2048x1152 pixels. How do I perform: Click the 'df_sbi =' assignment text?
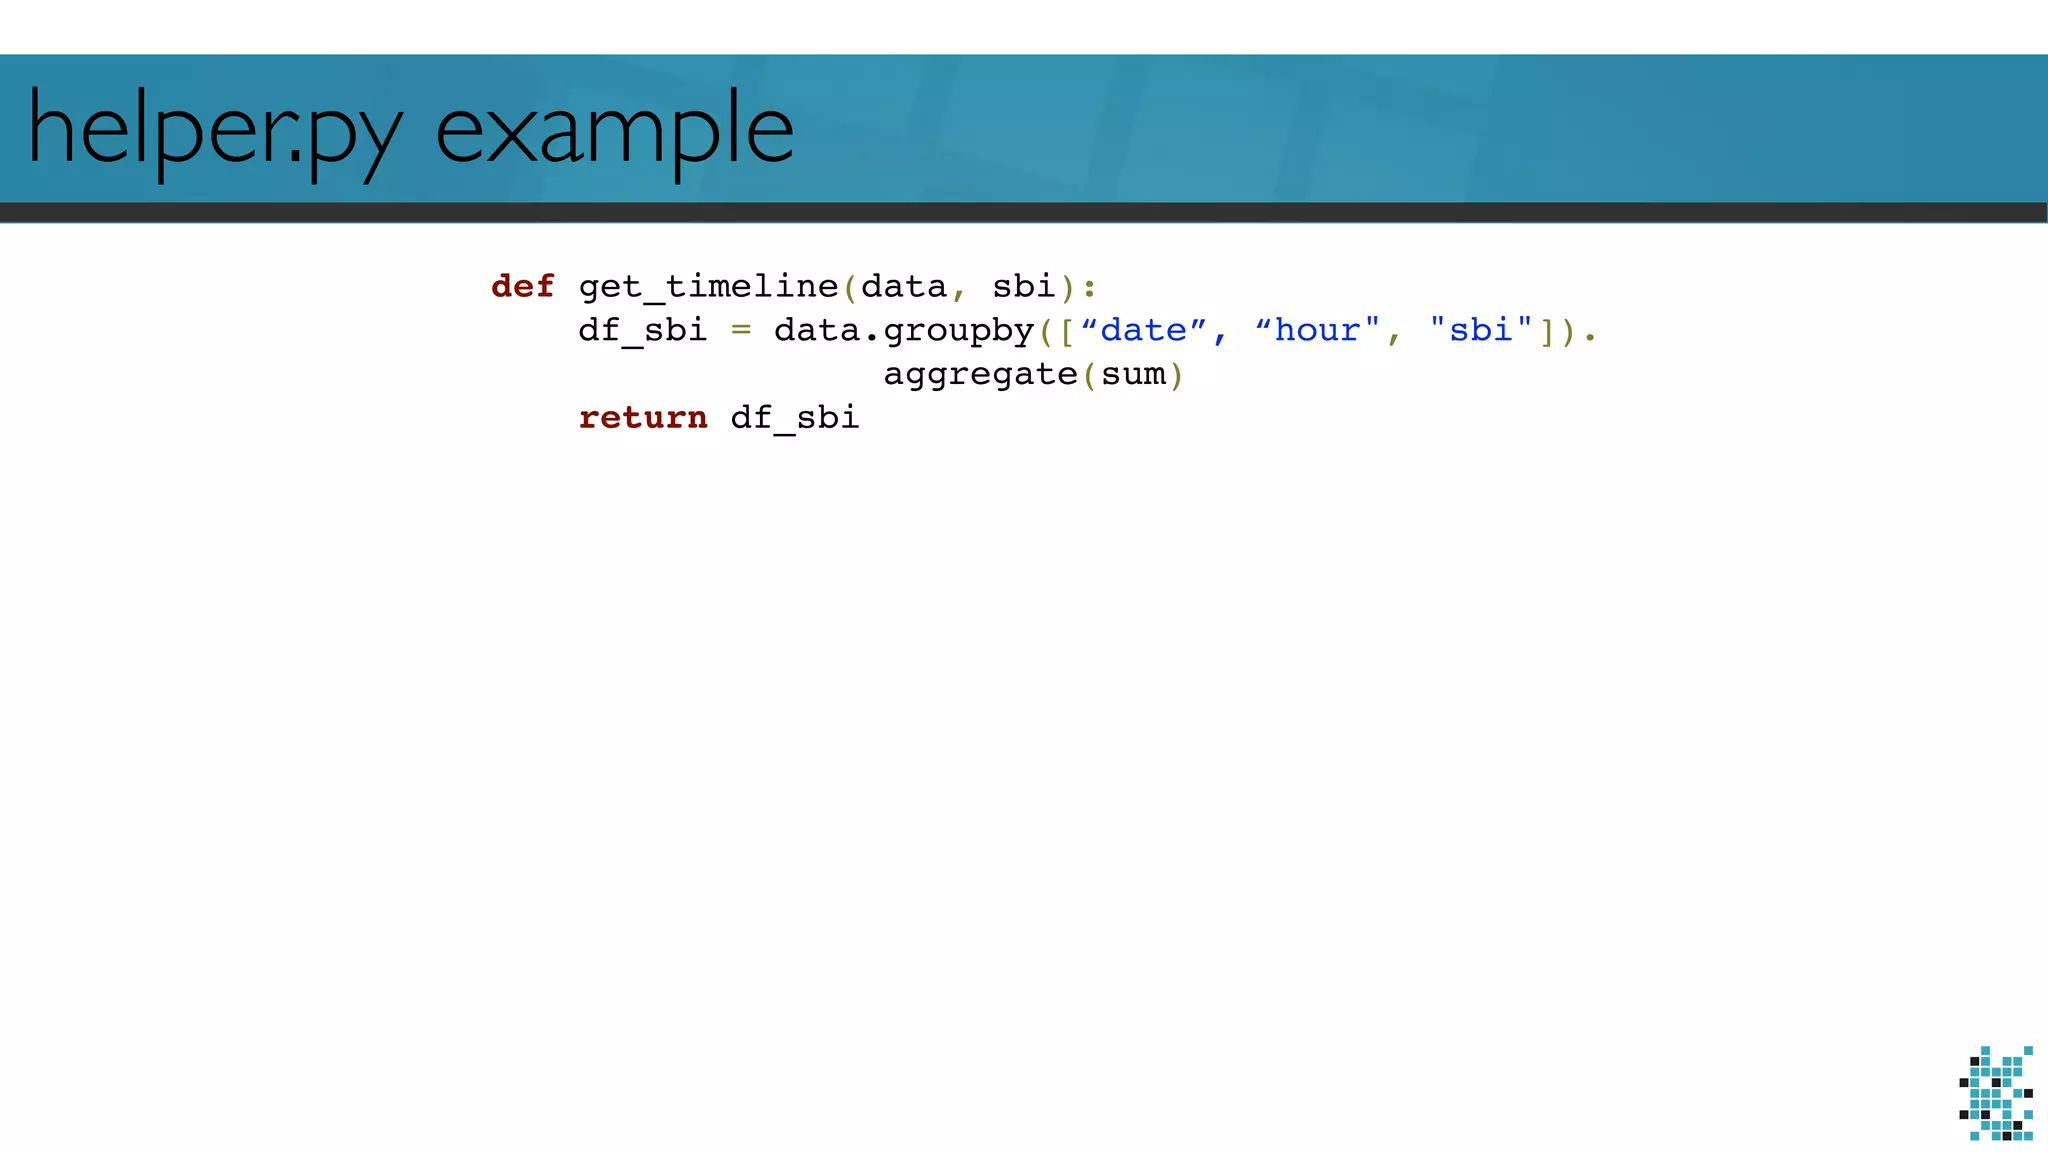click(x=665, y=331)
